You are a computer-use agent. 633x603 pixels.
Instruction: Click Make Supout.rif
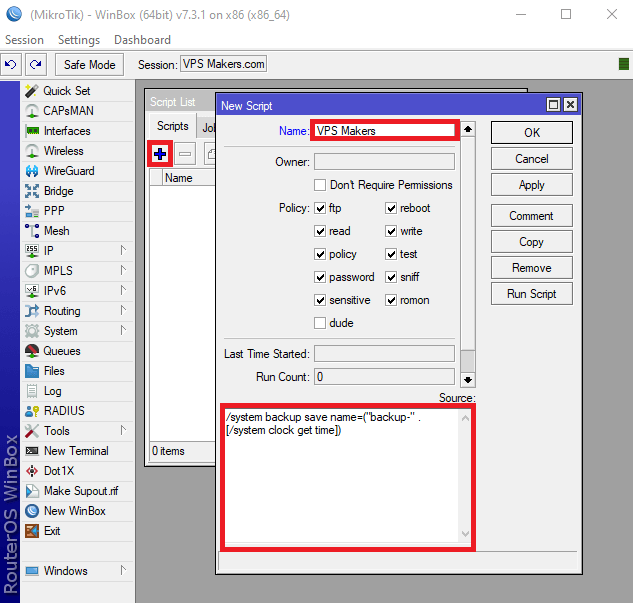(x=78, y=491)
